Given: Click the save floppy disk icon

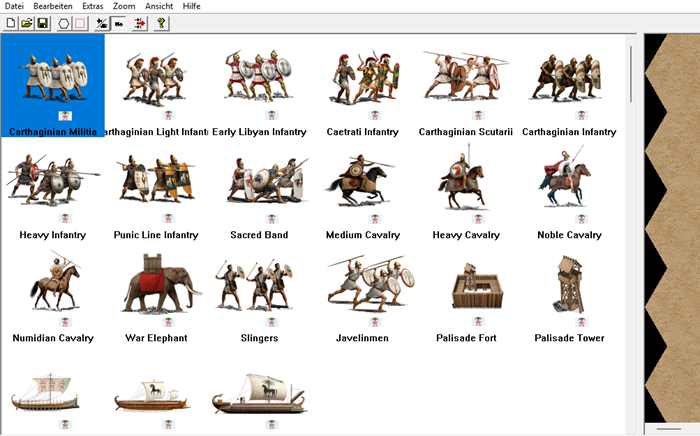Looking at the screenshot, I should click(x=43, y=23).
